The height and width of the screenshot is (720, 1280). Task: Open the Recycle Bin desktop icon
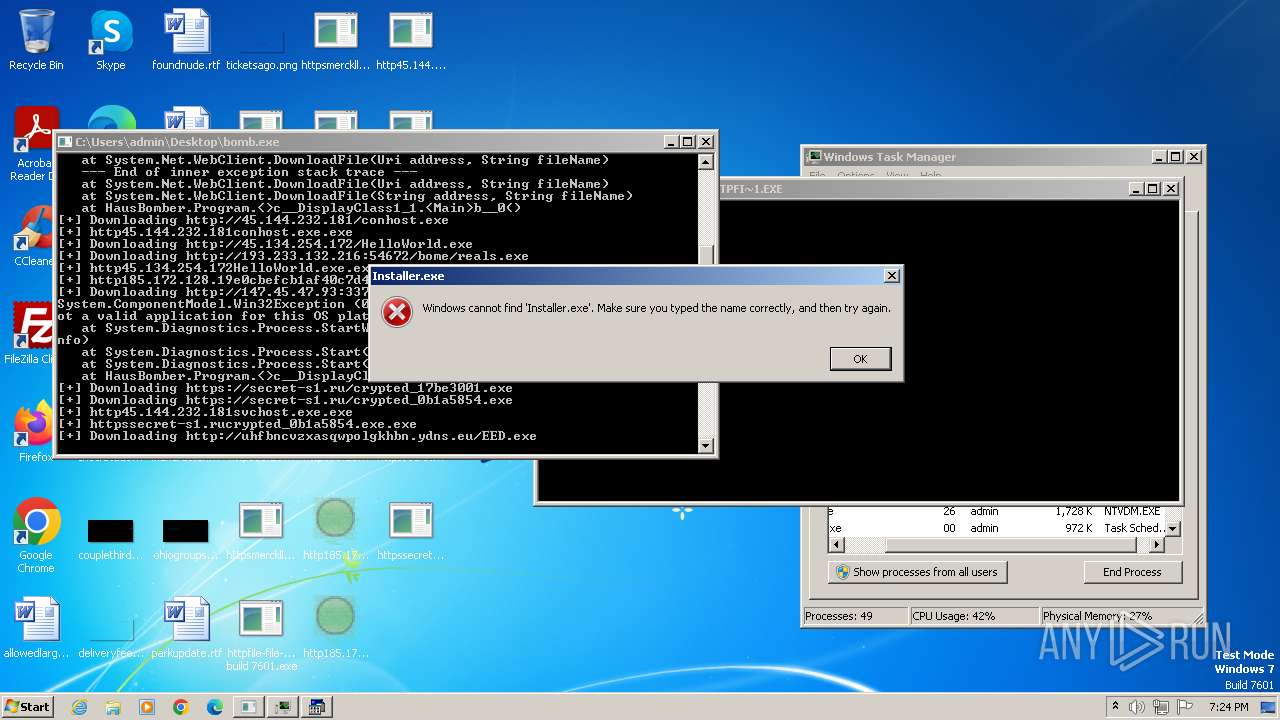(36, 40)
